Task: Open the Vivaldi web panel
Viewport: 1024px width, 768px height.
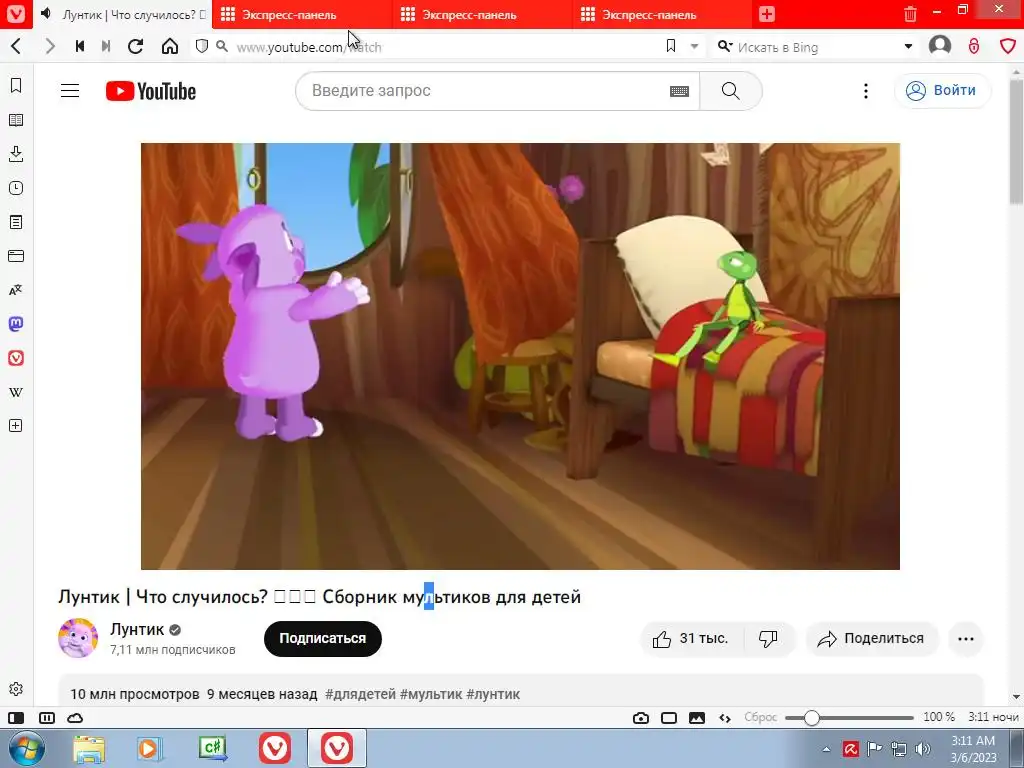Action: [x=16, y=358]
